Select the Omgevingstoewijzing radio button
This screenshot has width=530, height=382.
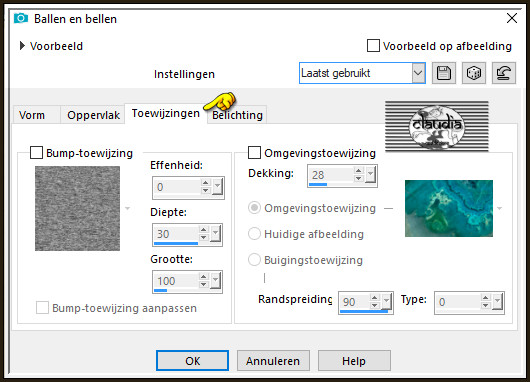(x=254, y=208)
